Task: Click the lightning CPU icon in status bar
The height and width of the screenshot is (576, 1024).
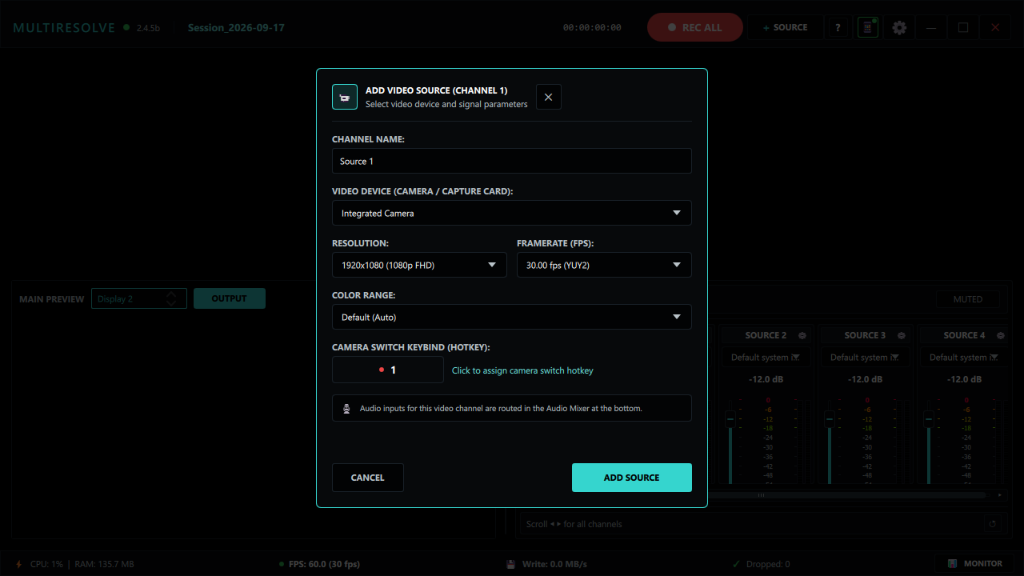Action: click(18, 564)
